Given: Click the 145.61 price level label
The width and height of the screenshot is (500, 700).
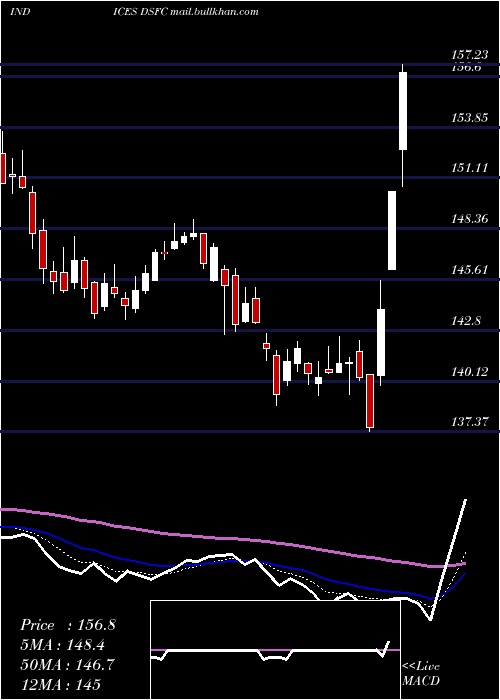Looking at the screenshot, I should [x=470, y=270].
